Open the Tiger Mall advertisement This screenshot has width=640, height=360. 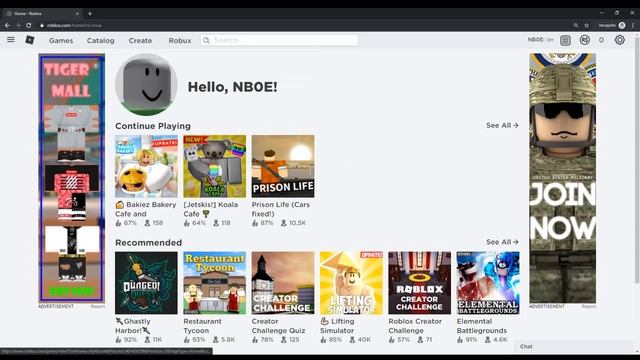(71, 178)
